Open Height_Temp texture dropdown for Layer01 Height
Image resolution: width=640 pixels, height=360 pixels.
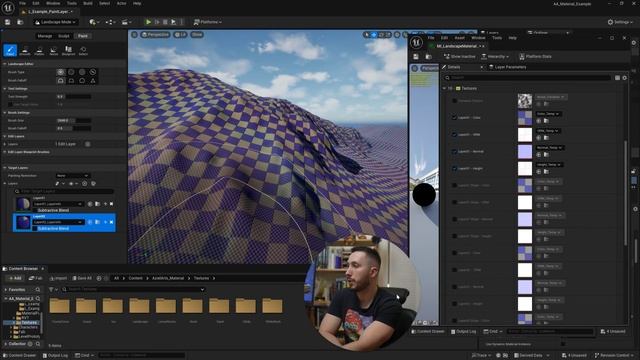549,164
